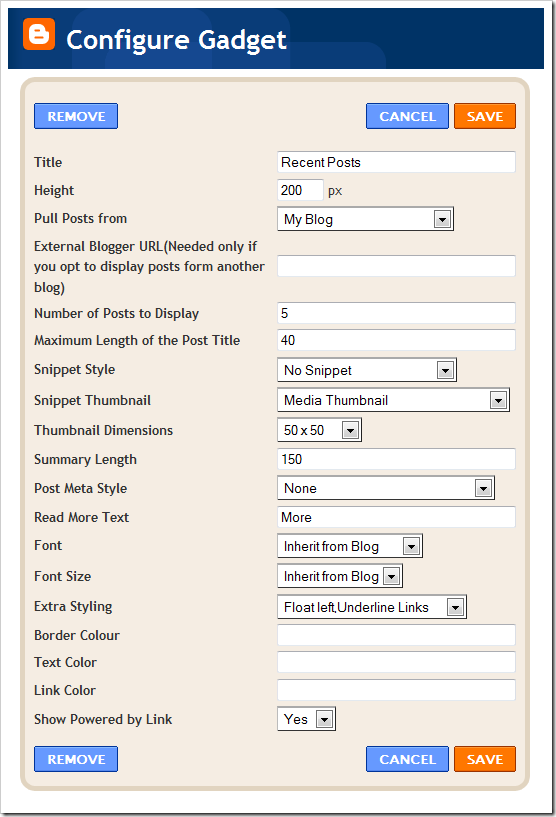Expand the Post Meta Style dropdown
This screenshot has width=556, height=817.
(386, 488)
